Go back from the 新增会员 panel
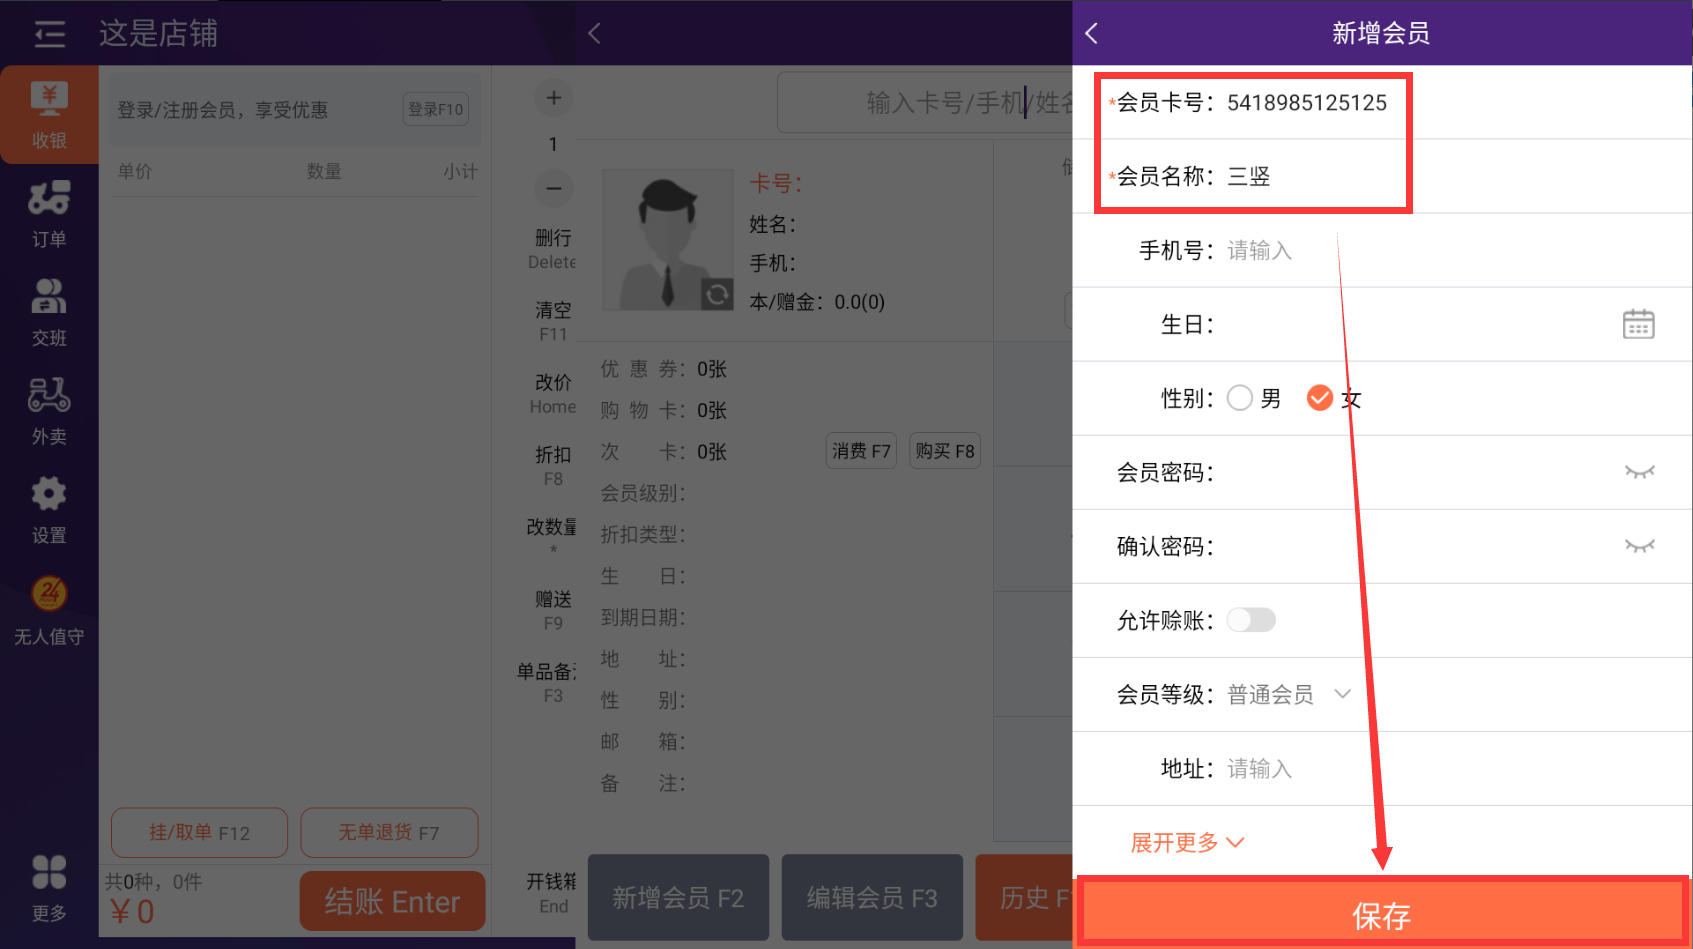The image size is (1693, 949). 1092,34
